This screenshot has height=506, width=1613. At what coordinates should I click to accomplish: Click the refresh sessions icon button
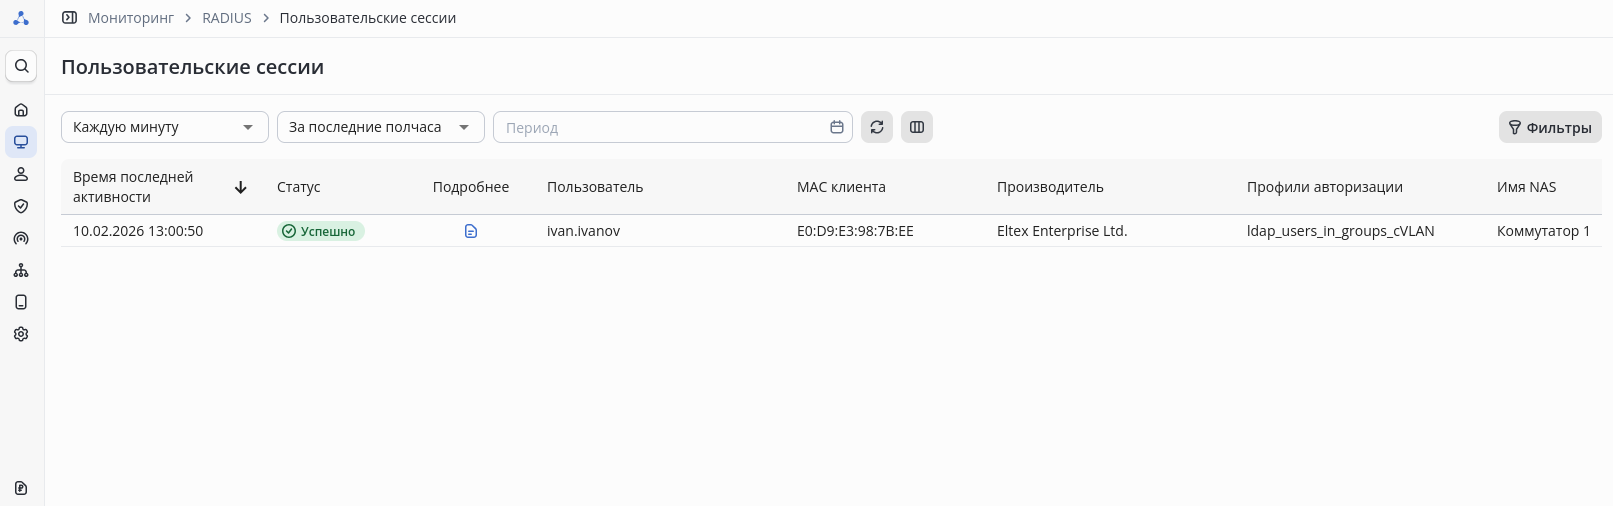[x=877, y=127]
